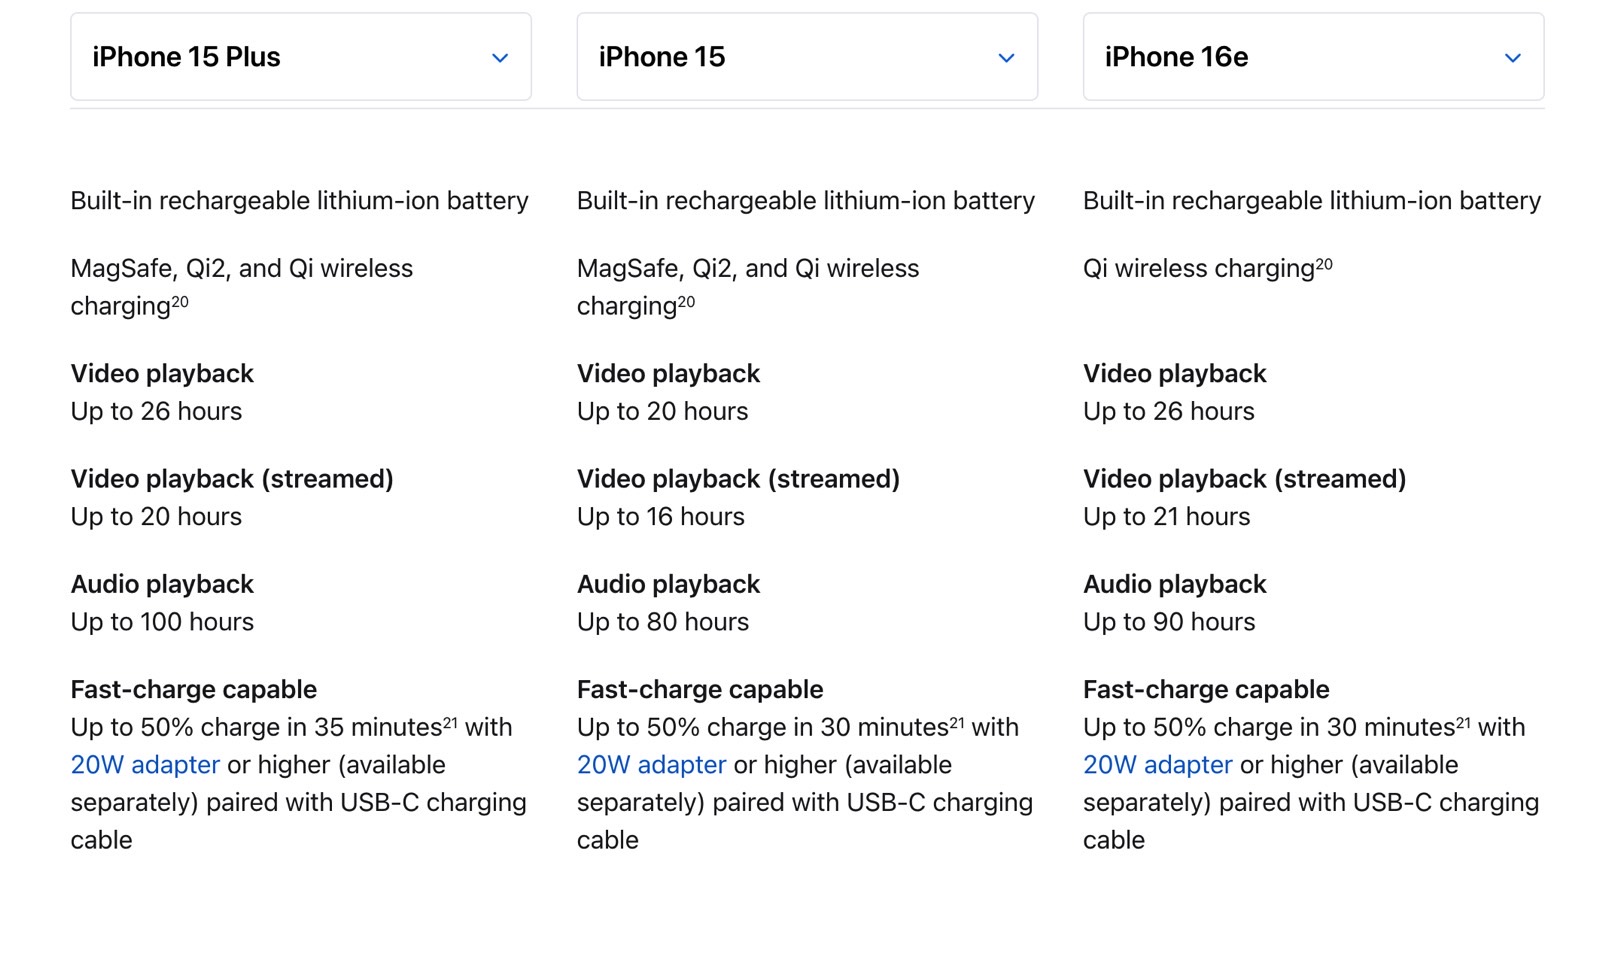Open the 20W adapter link under iPhone 15 Plus
This screenshot has height=957, width=1600.
145,765
